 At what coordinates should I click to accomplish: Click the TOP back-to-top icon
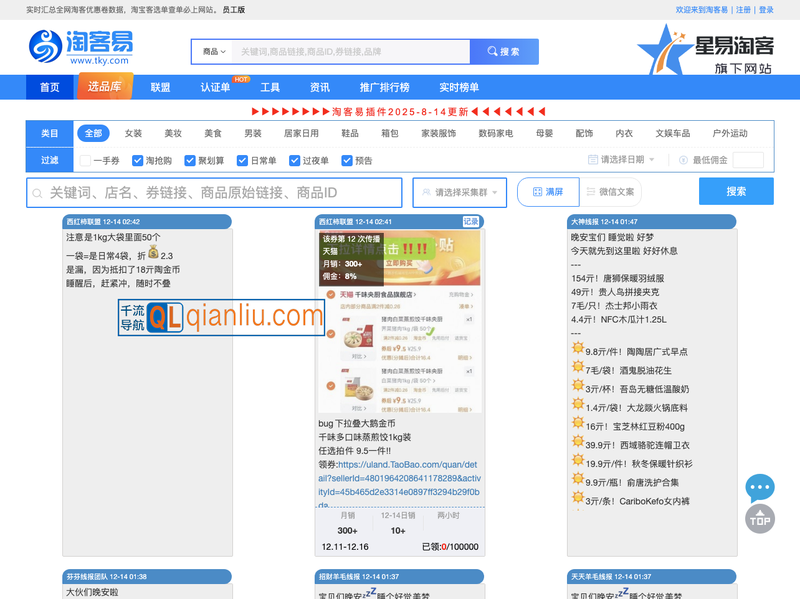760,520
